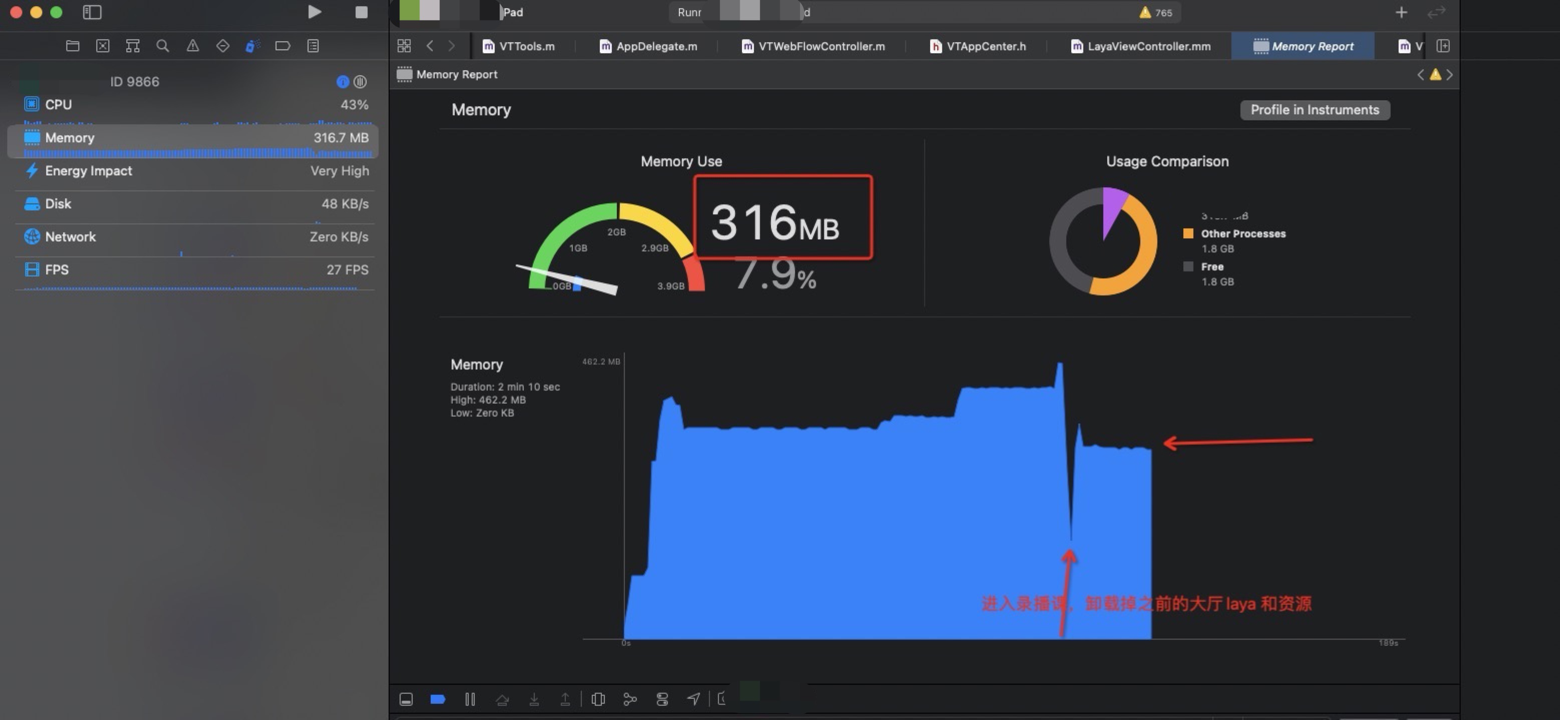Click the Simulate Location arrow icon
Screen dimensions: 1560x720
pyautogui.click(x=693, y=699)
